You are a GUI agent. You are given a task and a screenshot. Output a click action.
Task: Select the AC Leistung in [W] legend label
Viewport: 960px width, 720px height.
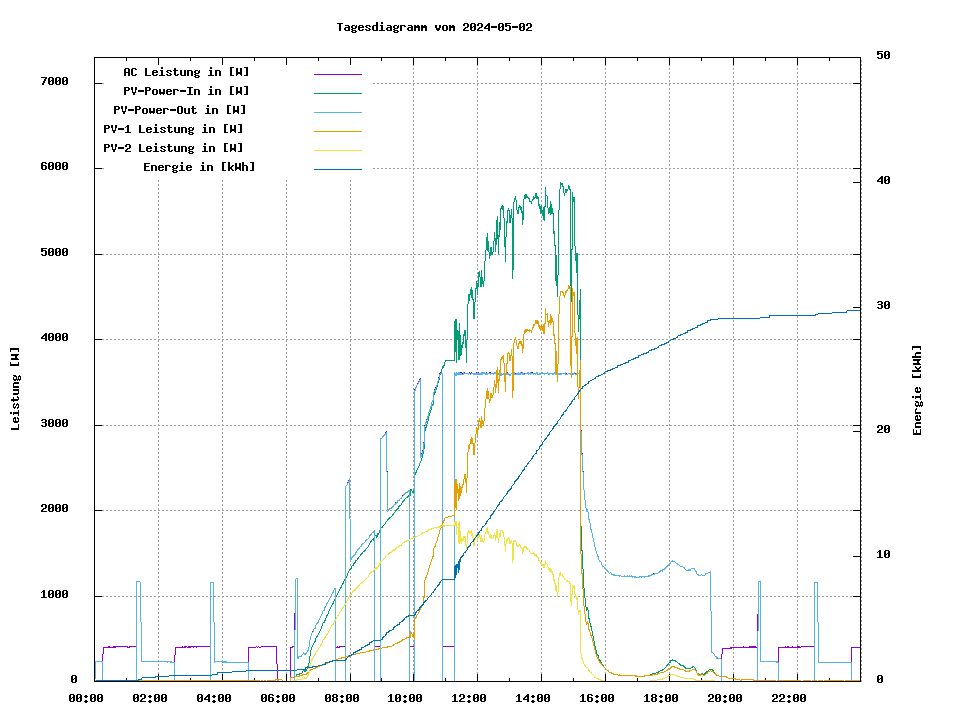pyautogui.click(x=186, y=72)
